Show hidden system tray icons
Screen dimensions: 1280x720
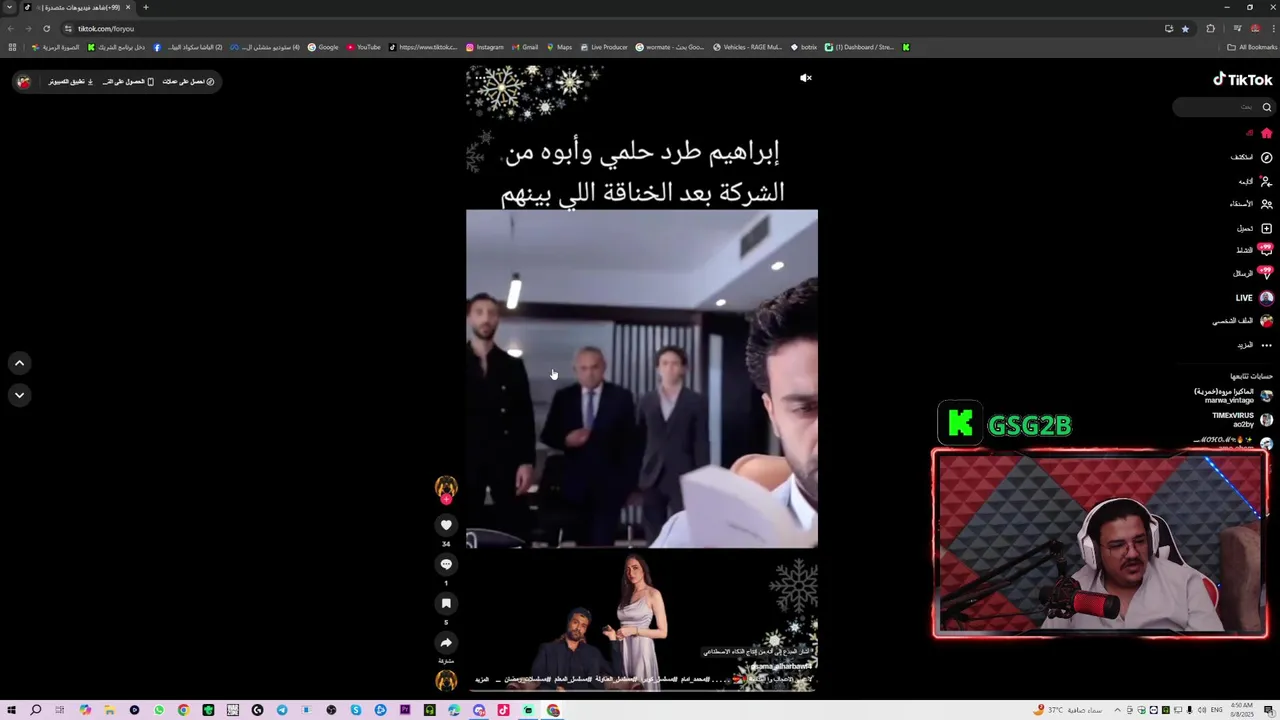1117,710
